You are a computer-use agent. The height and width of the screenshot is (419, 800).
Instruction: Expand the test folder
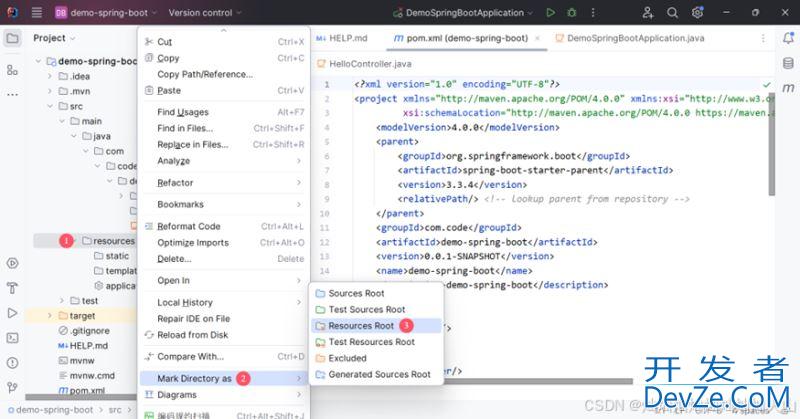pyautogui.click(x=61, y=301)
